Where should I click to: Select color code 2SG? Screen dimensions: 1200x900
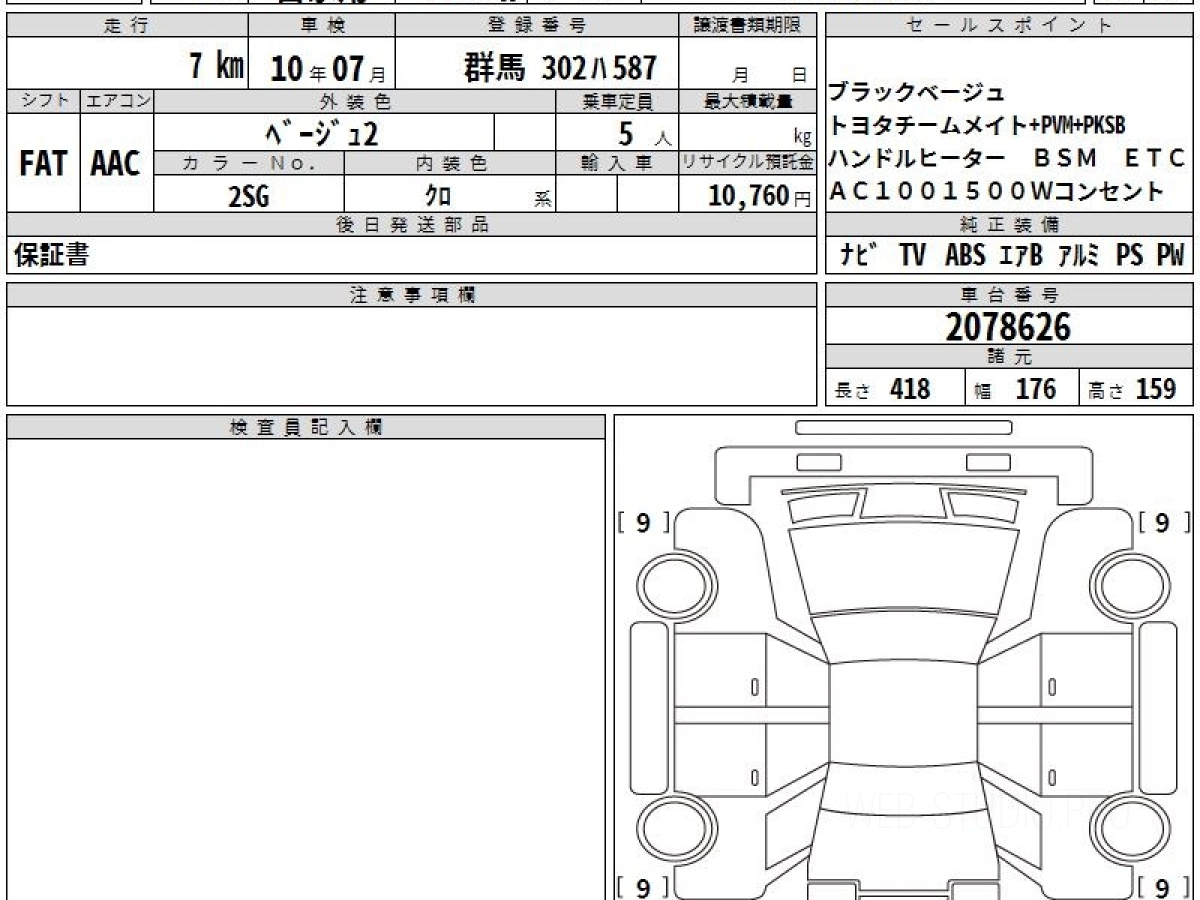pos(249,196)
